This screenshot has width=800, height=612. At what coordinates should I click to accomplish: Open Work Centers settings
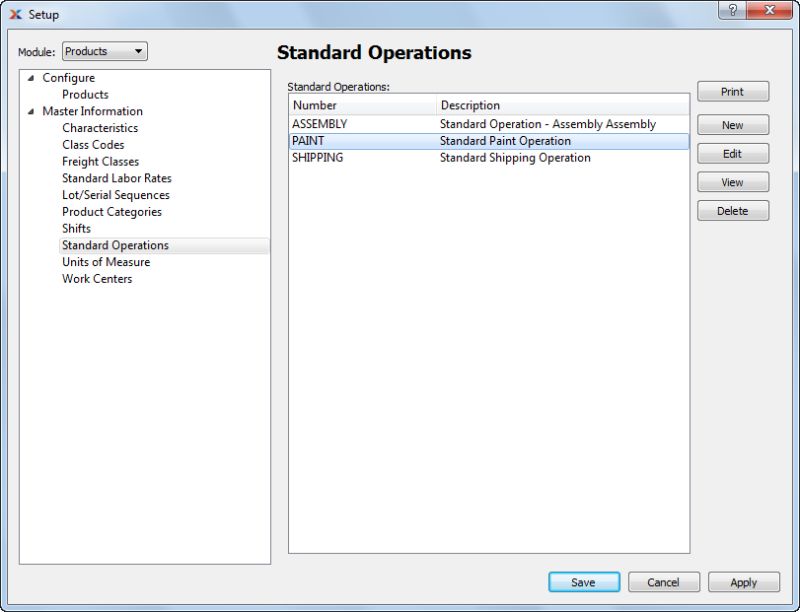tap(96, 278)
